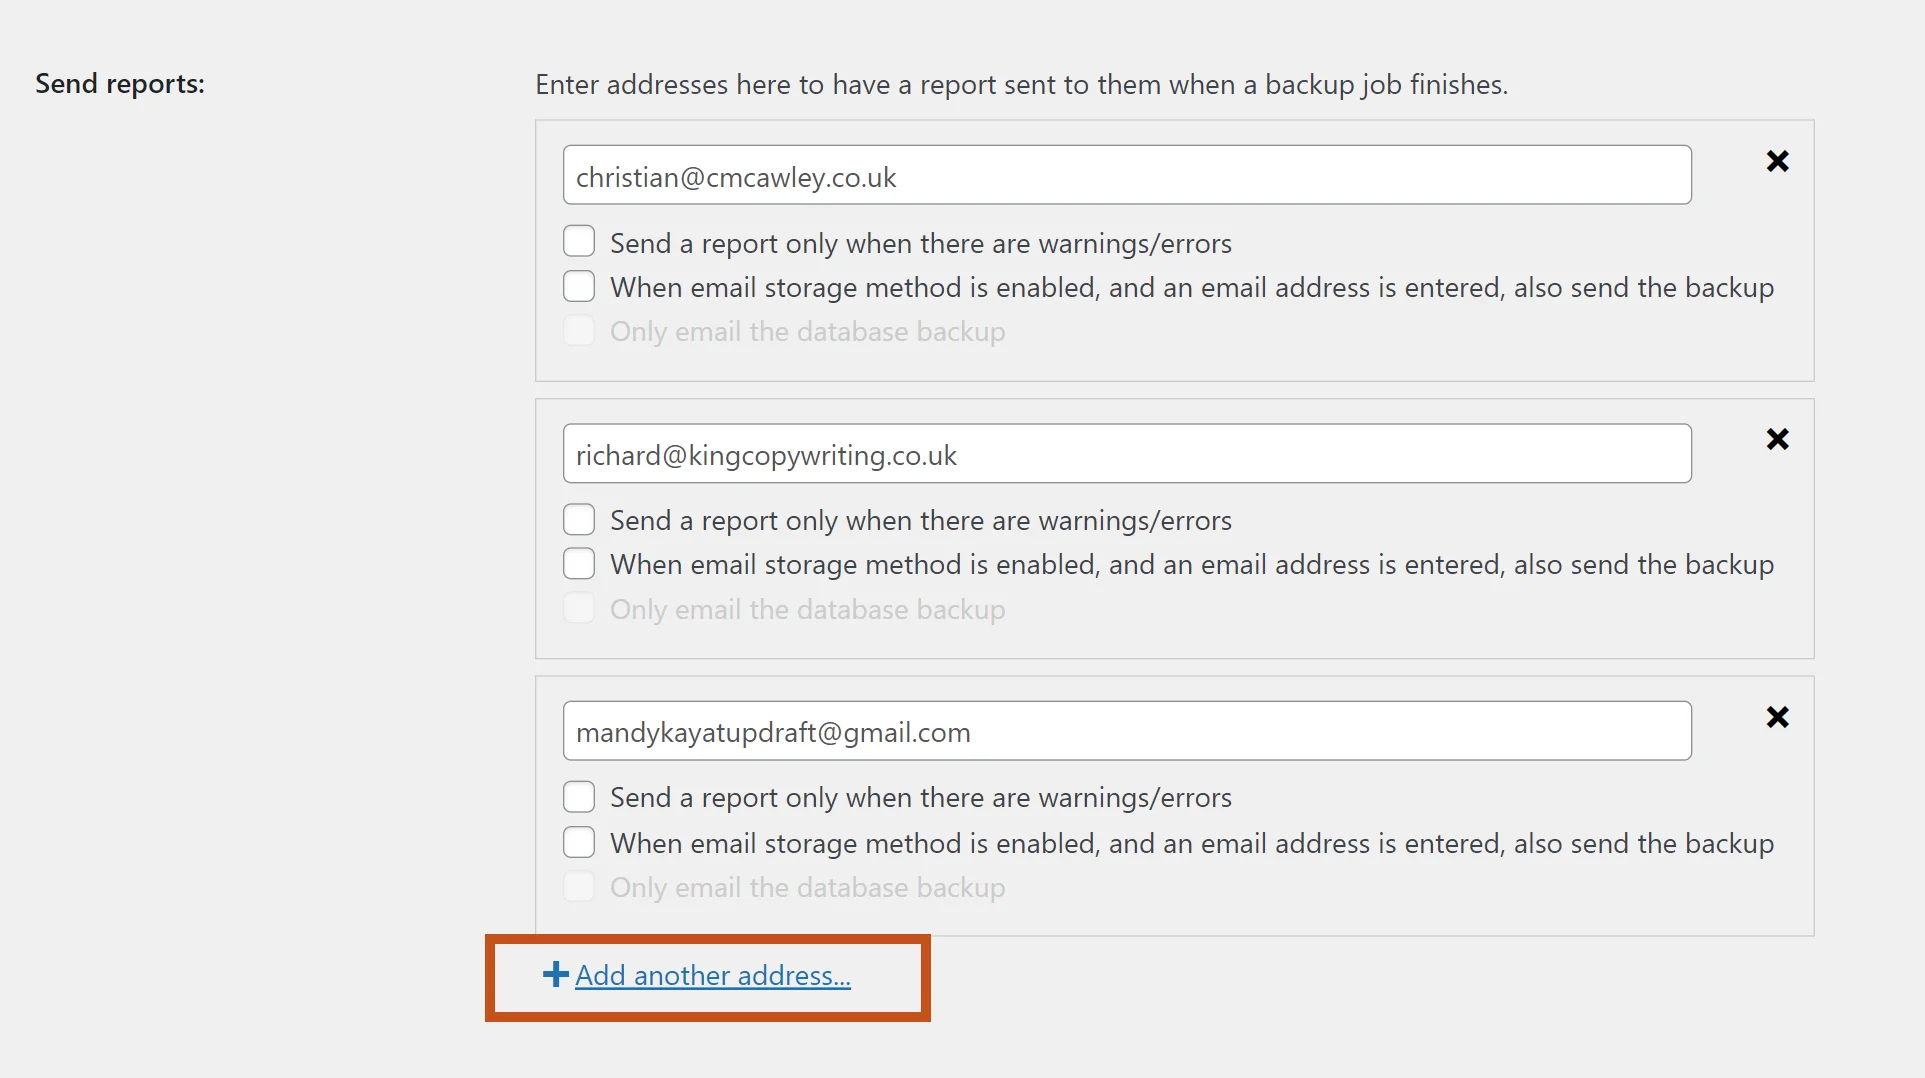Remove the mandykayatupdraft@gmail.com address entry
The image size is (1925, 1078).
tap(1777, 717)
